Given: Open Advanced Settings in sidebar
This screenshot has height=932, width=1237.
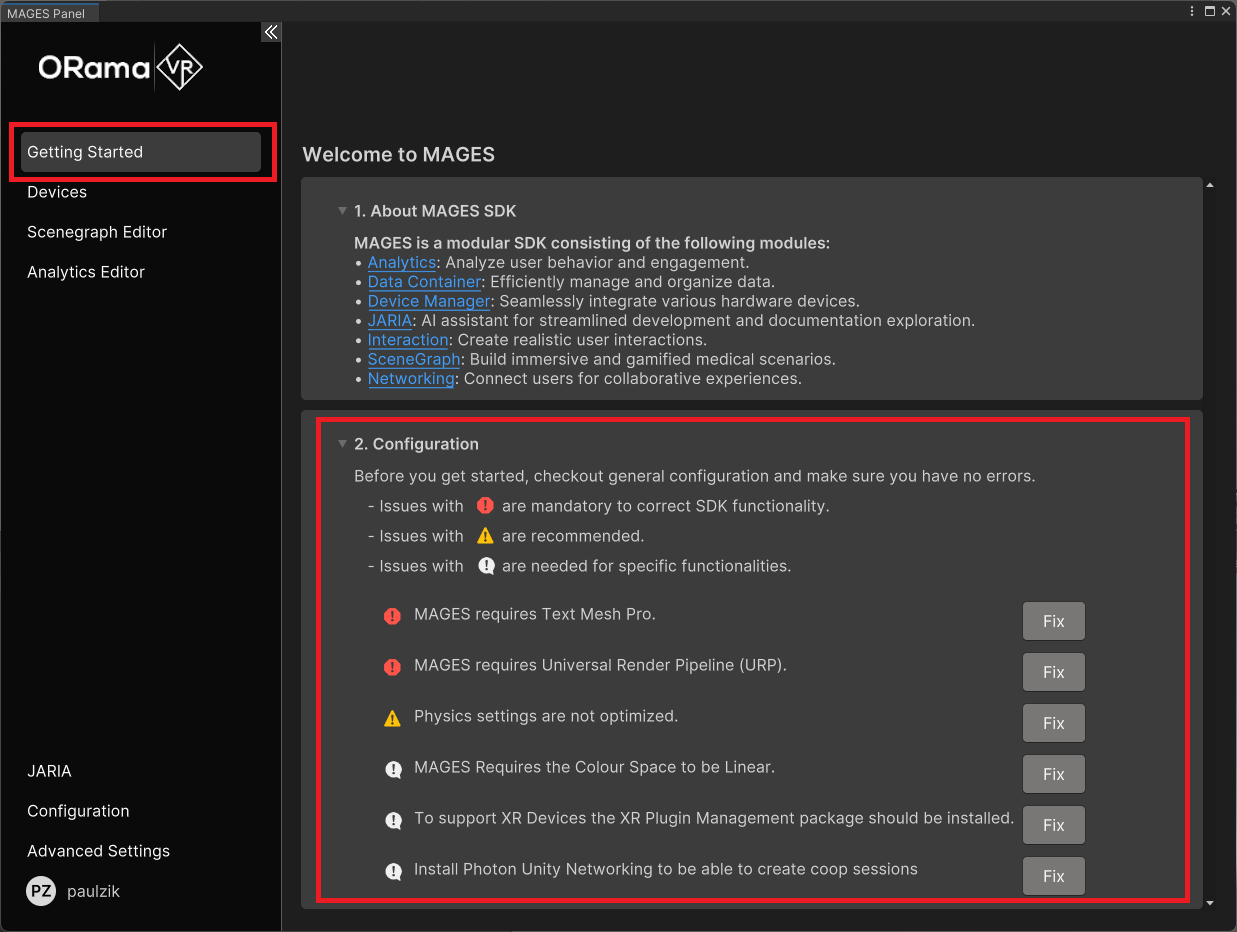Looking at the screenshot, I should coord(98,851).
